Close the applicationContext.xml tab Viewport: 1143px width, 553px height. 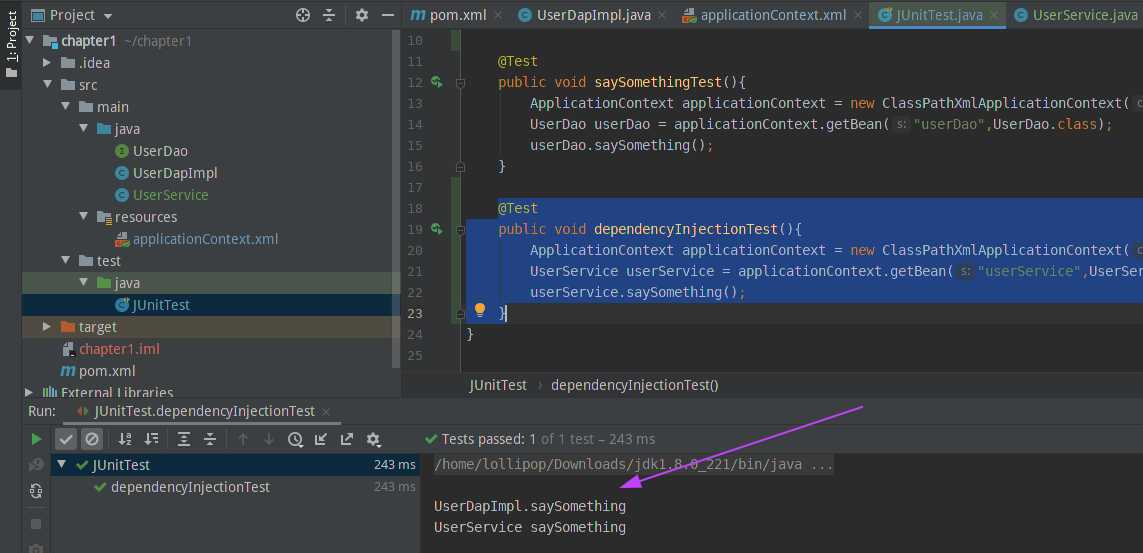[857, 15]
